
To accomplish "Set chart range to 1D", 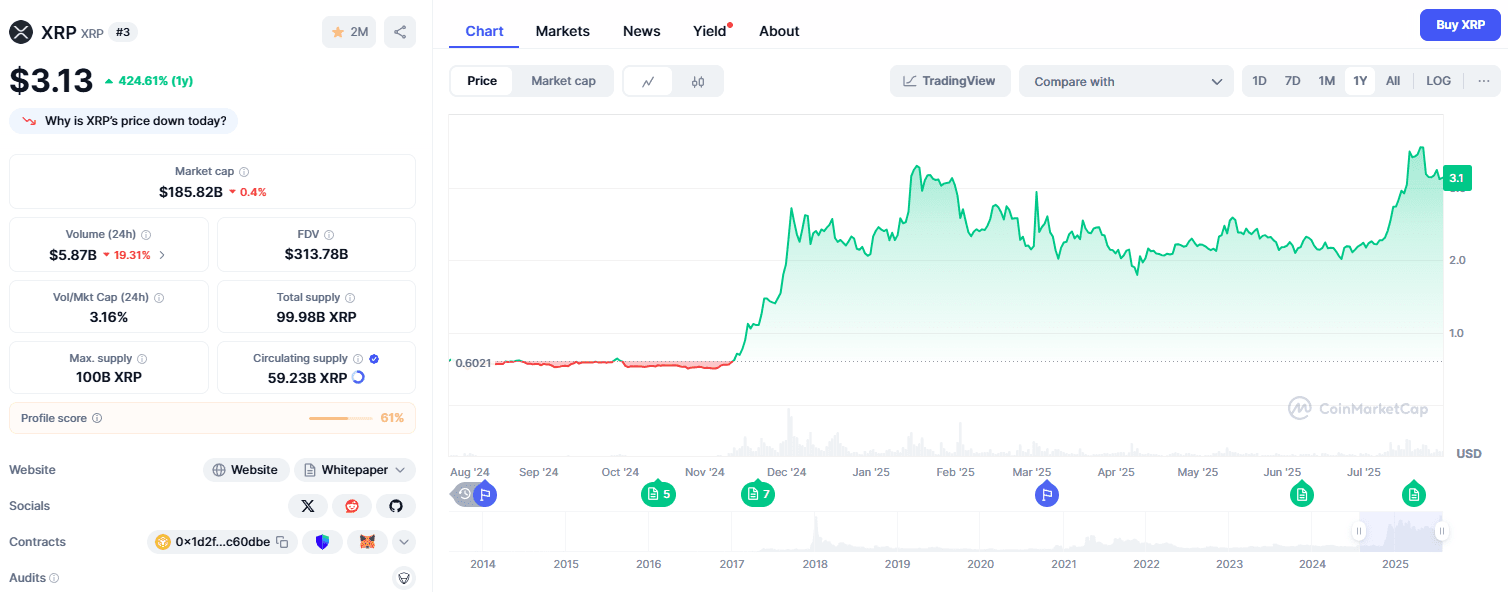I will tap(1260, 81).
